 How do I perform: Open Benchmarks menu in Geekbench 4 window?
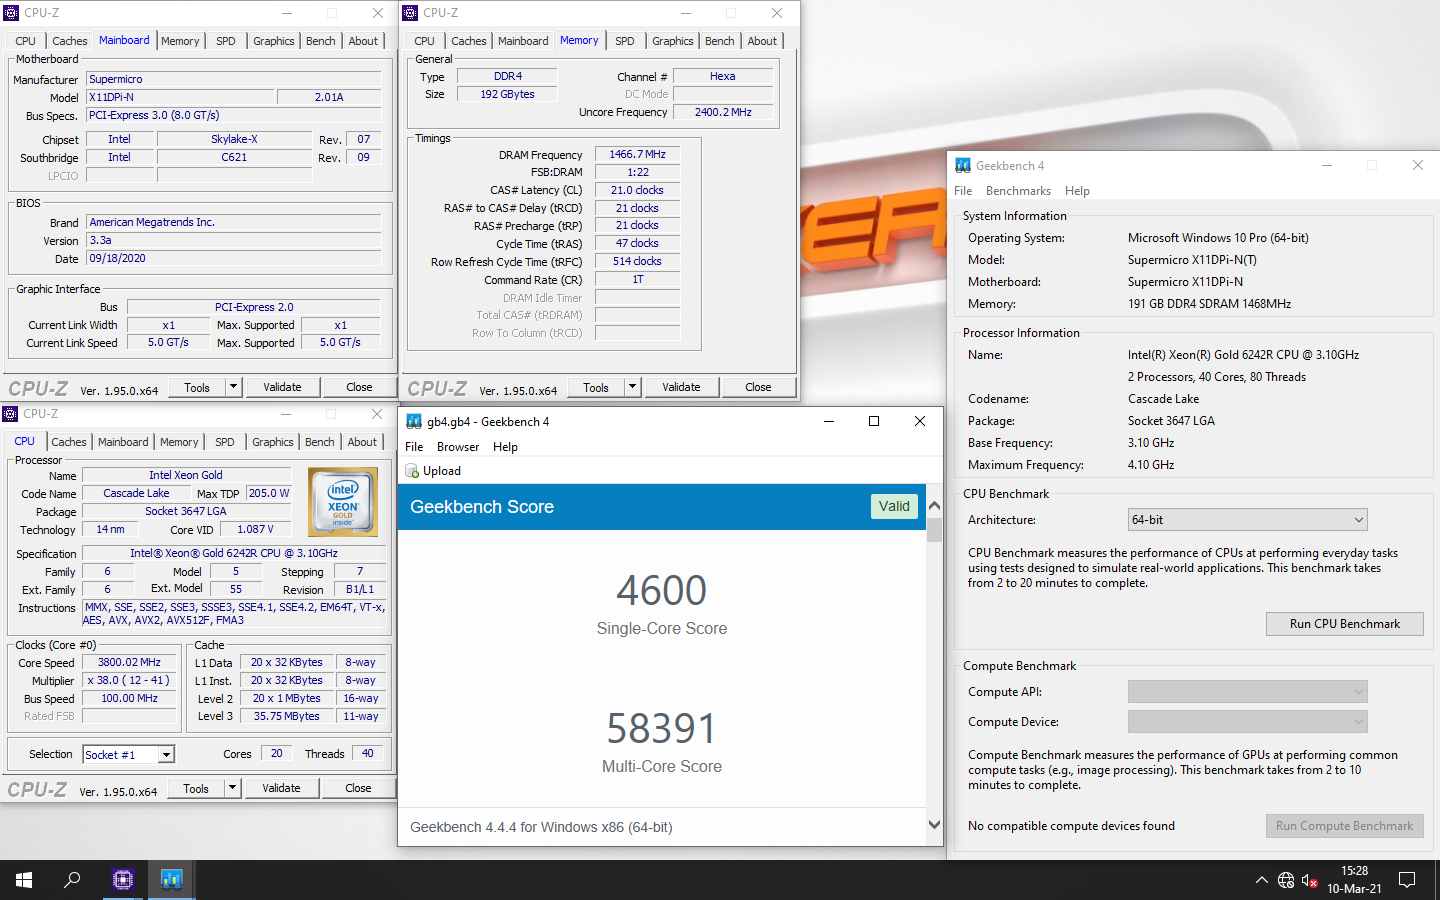click(x=1018, y=191)
